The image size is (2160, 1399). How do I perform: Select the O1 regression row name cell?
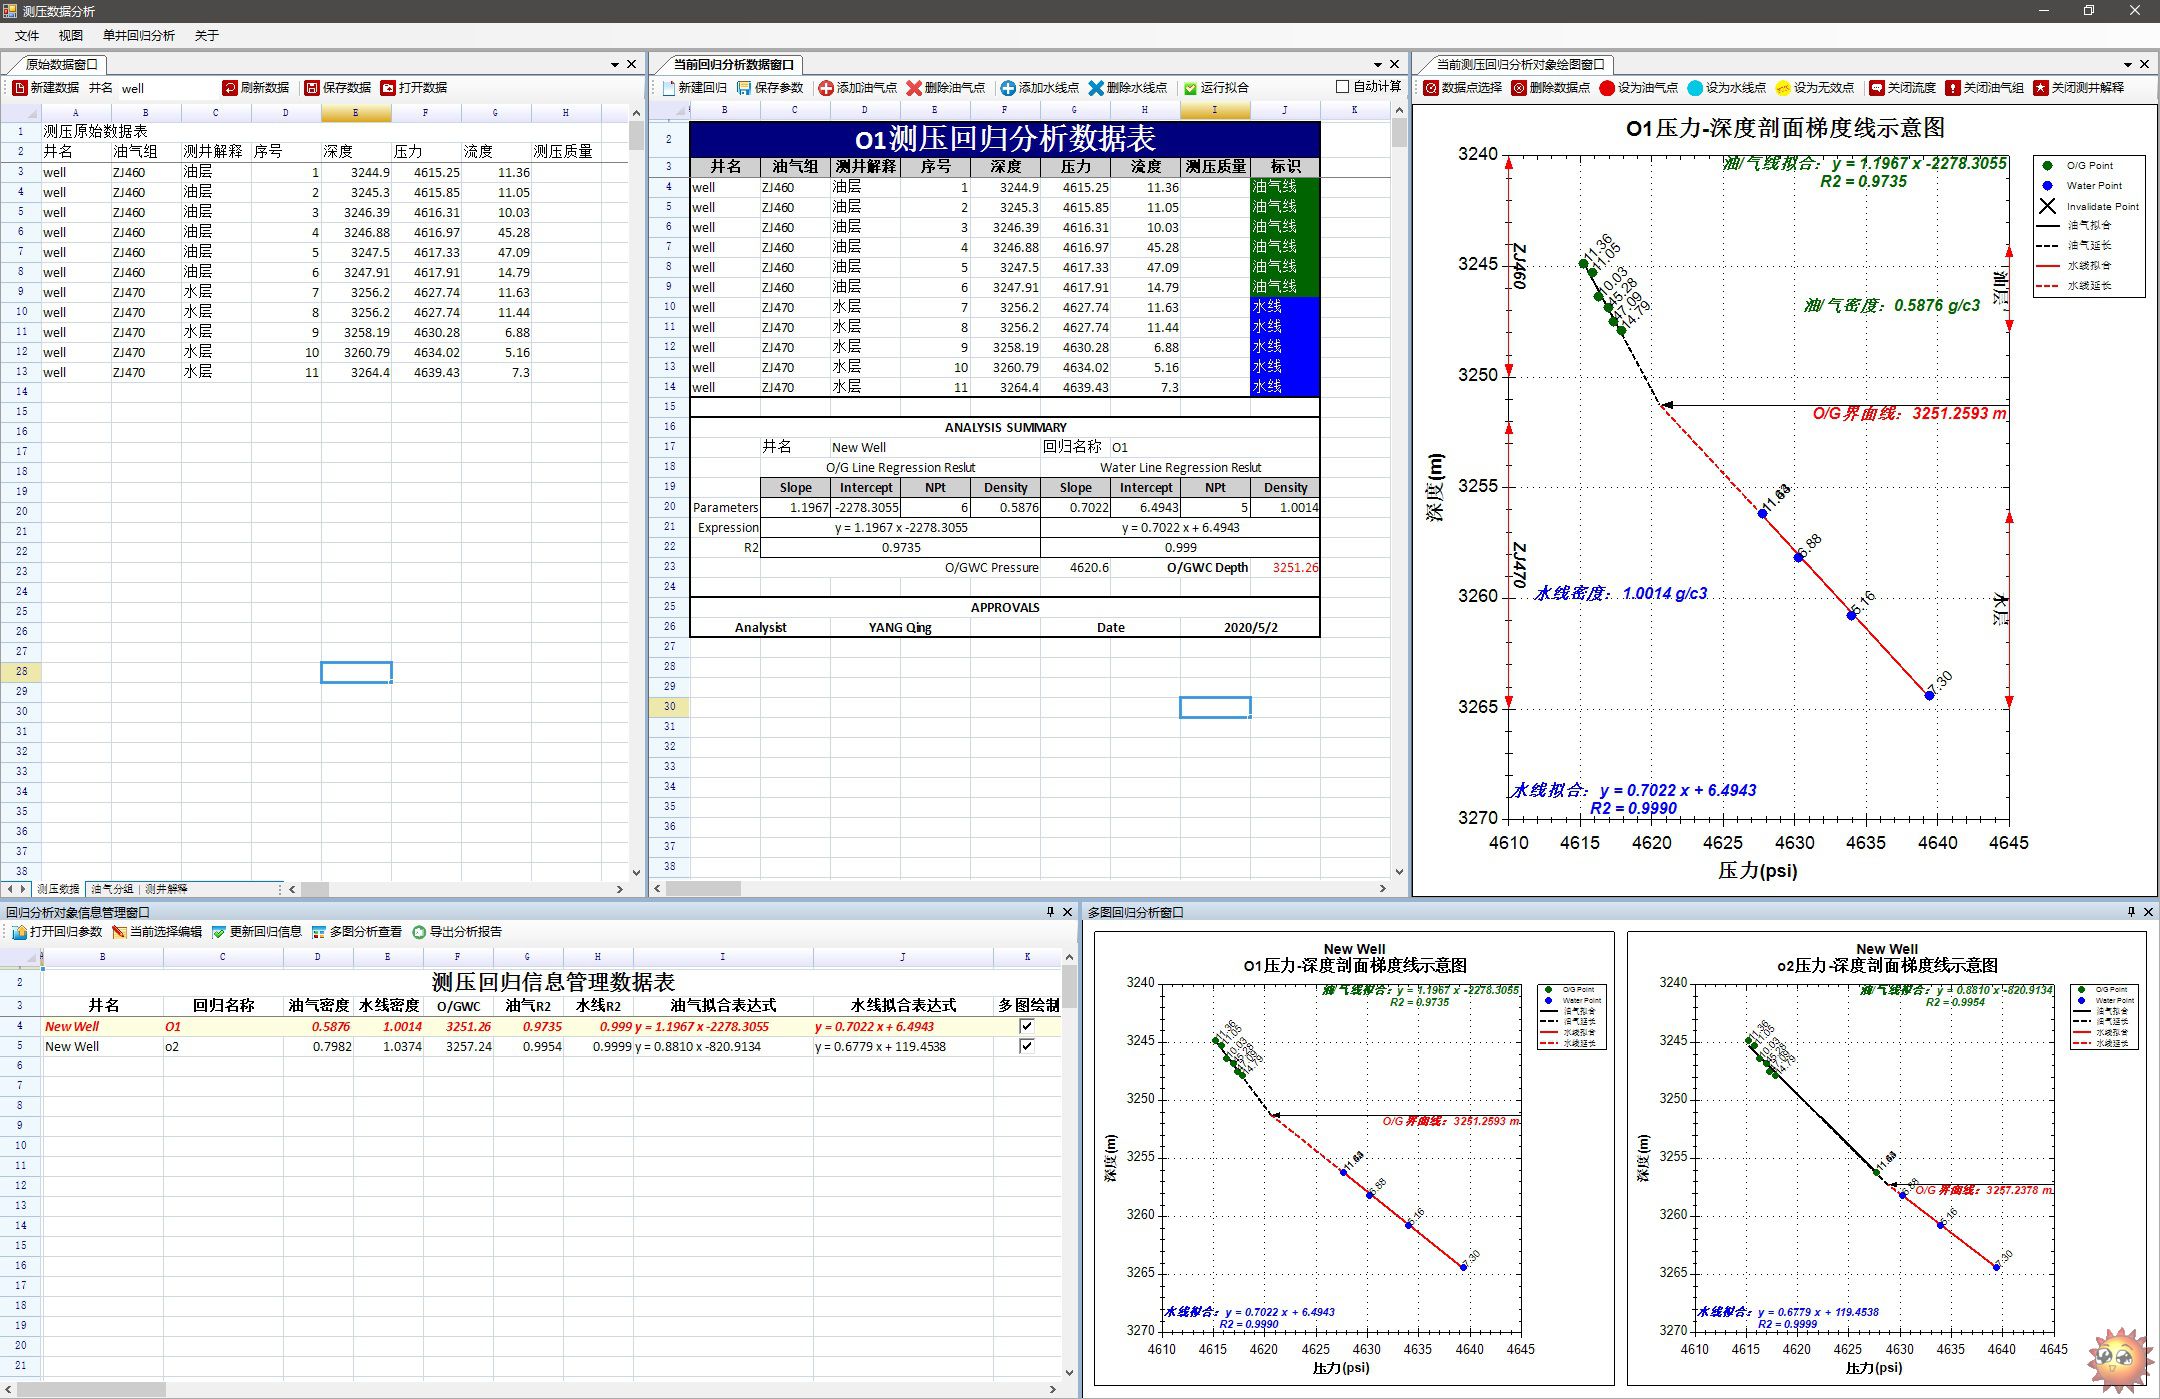[222, 1026]
